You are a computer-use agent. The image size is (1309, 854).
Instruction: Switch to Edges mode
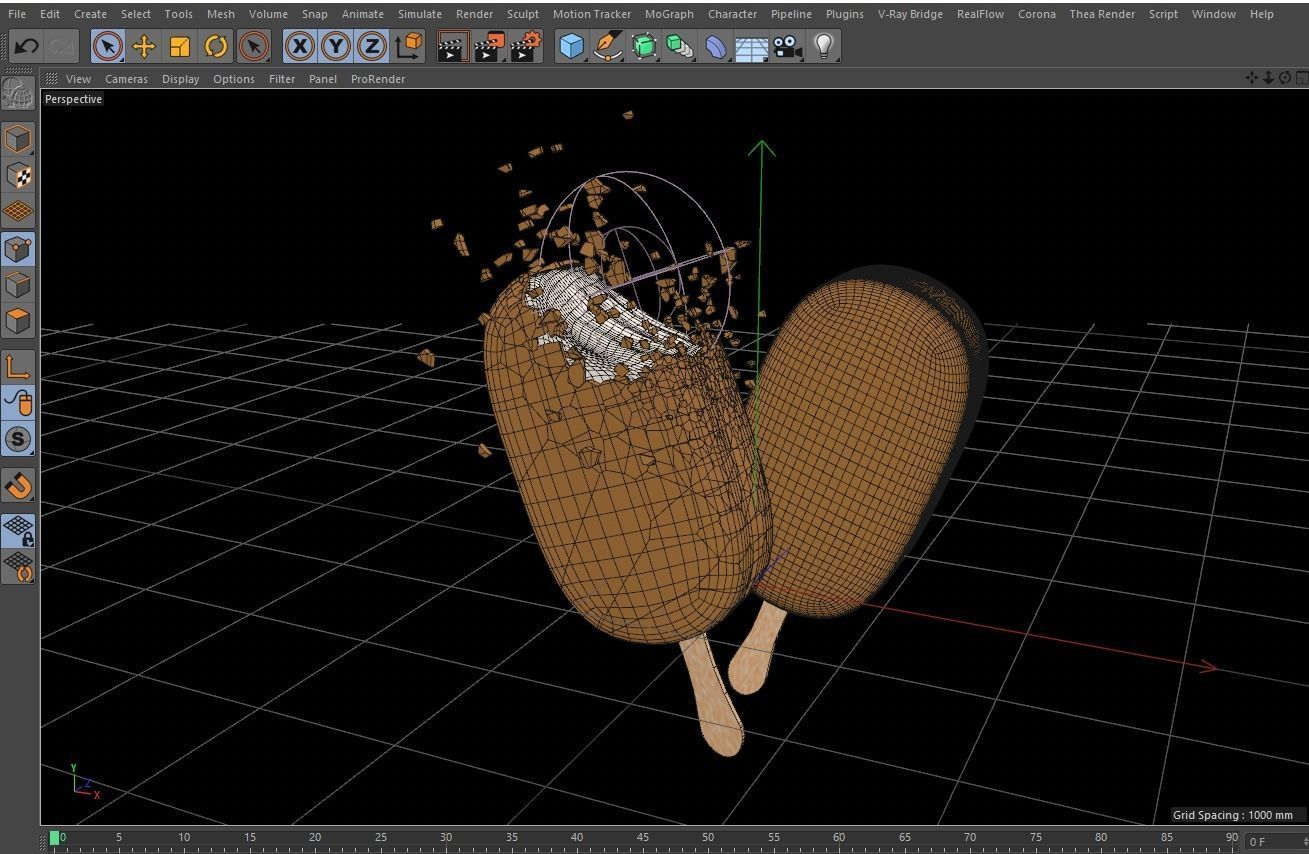point(17,284)
